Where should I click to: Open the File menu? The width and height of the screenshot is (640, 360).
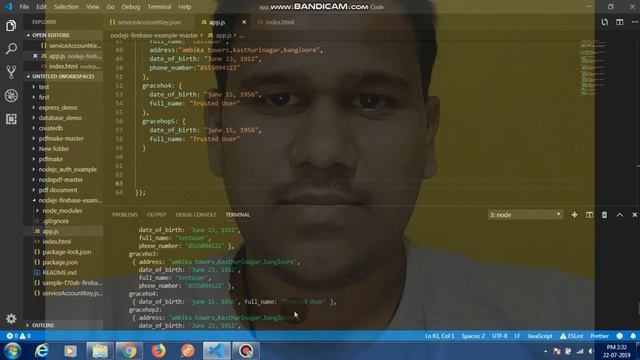click(24, 7)
